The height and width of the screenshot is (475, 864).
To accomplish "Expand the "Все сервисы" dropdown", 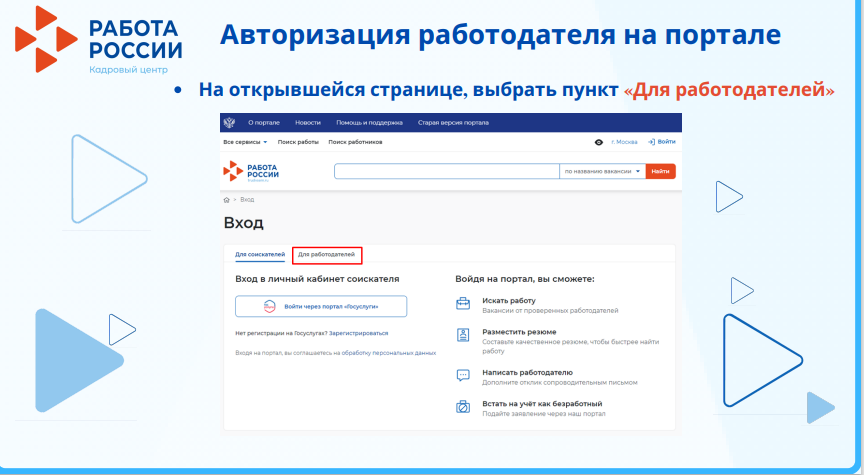I will tap(245, 142).
